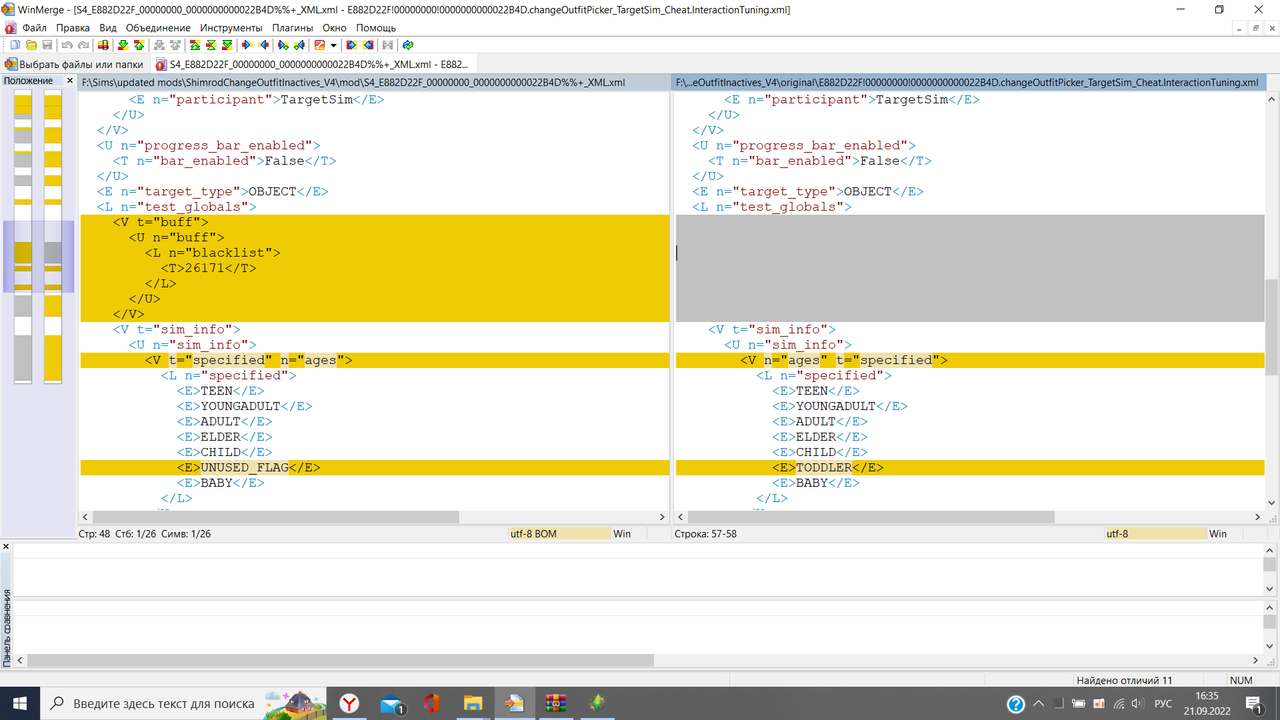Create a new comparison document
This screenshot has height=720, width=1280.
tap(14, 45)
